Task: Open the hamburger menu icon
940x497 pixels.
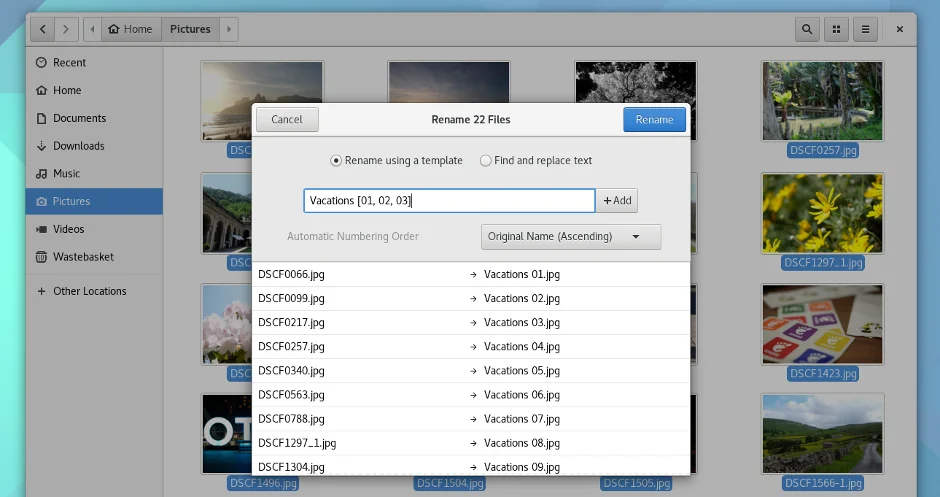Action: point(865,29)
